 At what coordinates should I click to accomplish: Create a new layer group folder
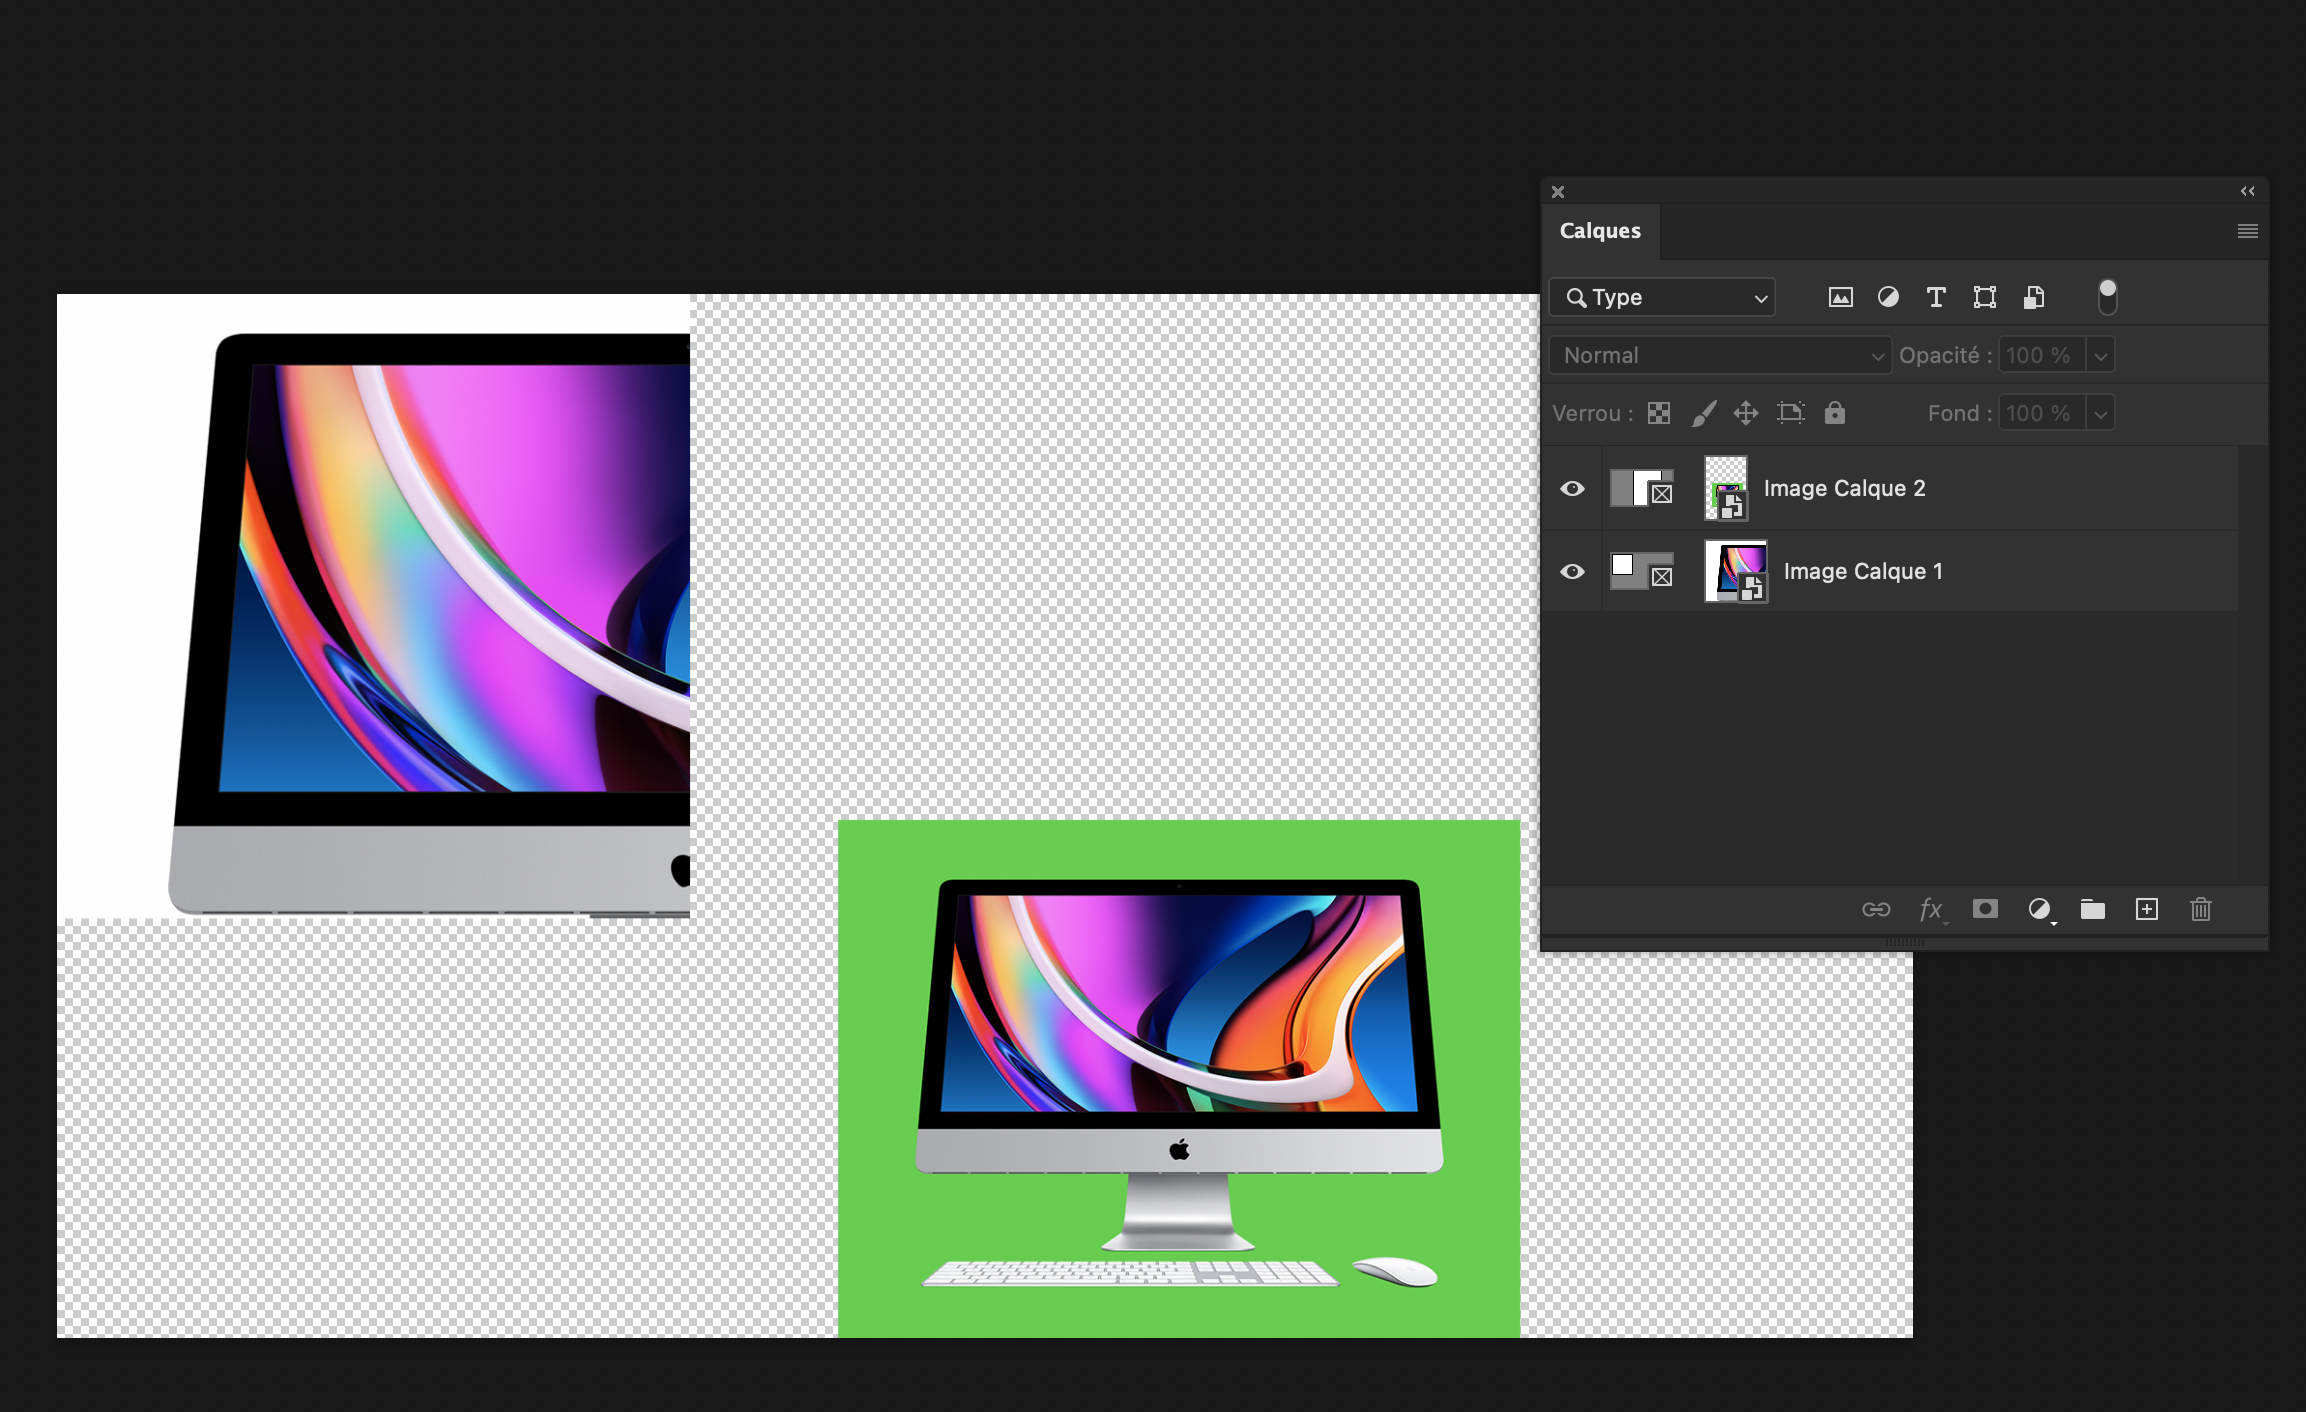point(2093,909)
